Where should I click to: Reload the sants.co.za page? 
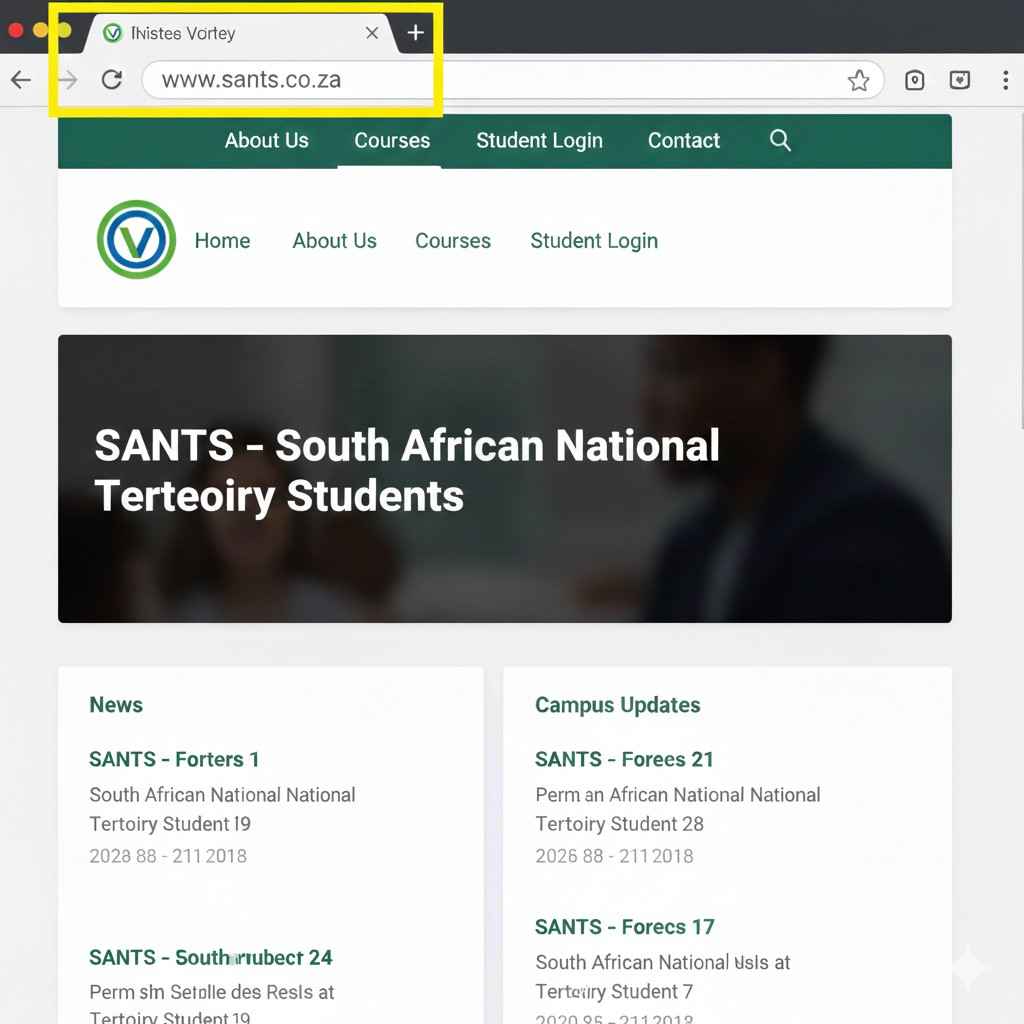click(112, 80)
